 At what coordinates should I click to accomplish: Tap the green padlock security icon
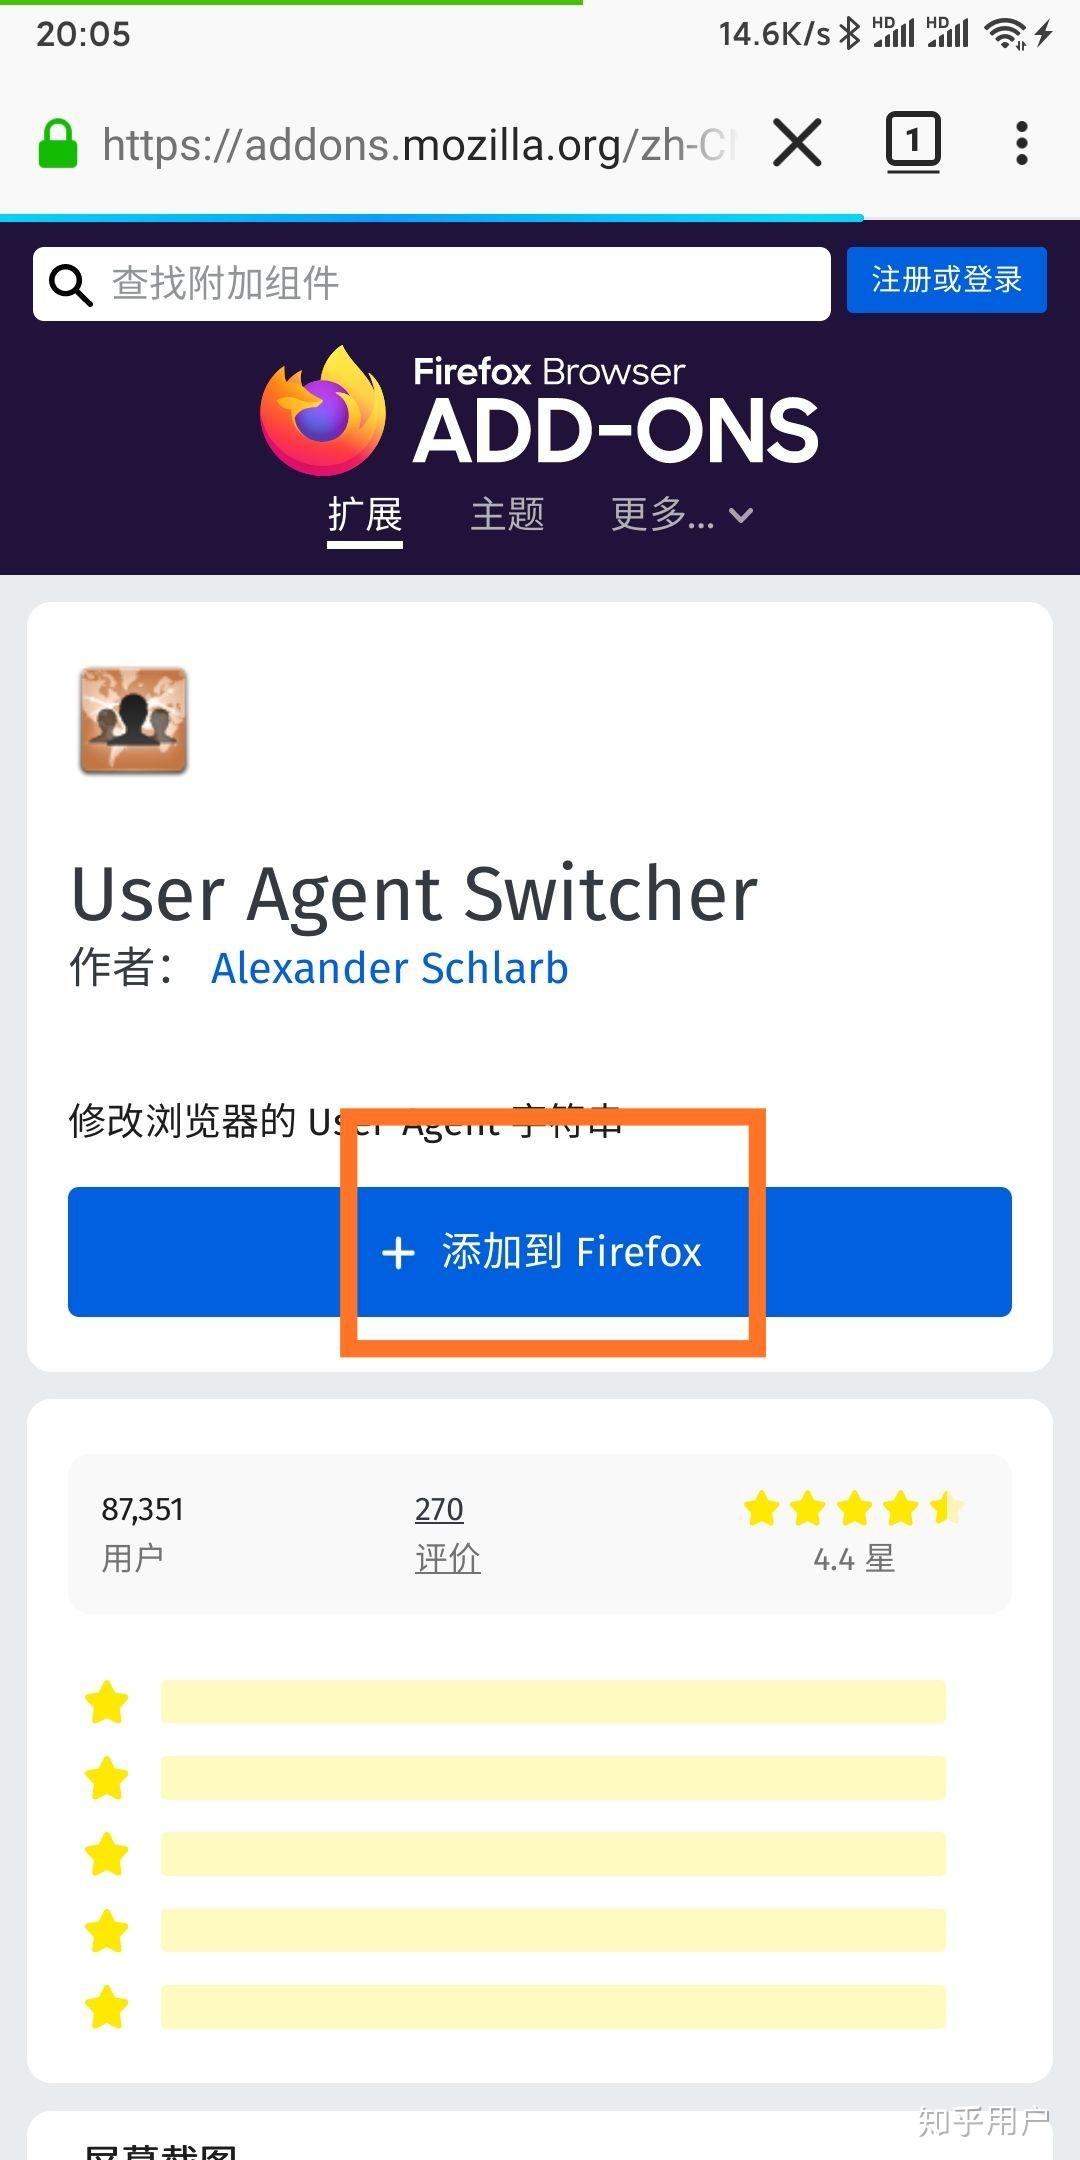click(x=58, y=144)
